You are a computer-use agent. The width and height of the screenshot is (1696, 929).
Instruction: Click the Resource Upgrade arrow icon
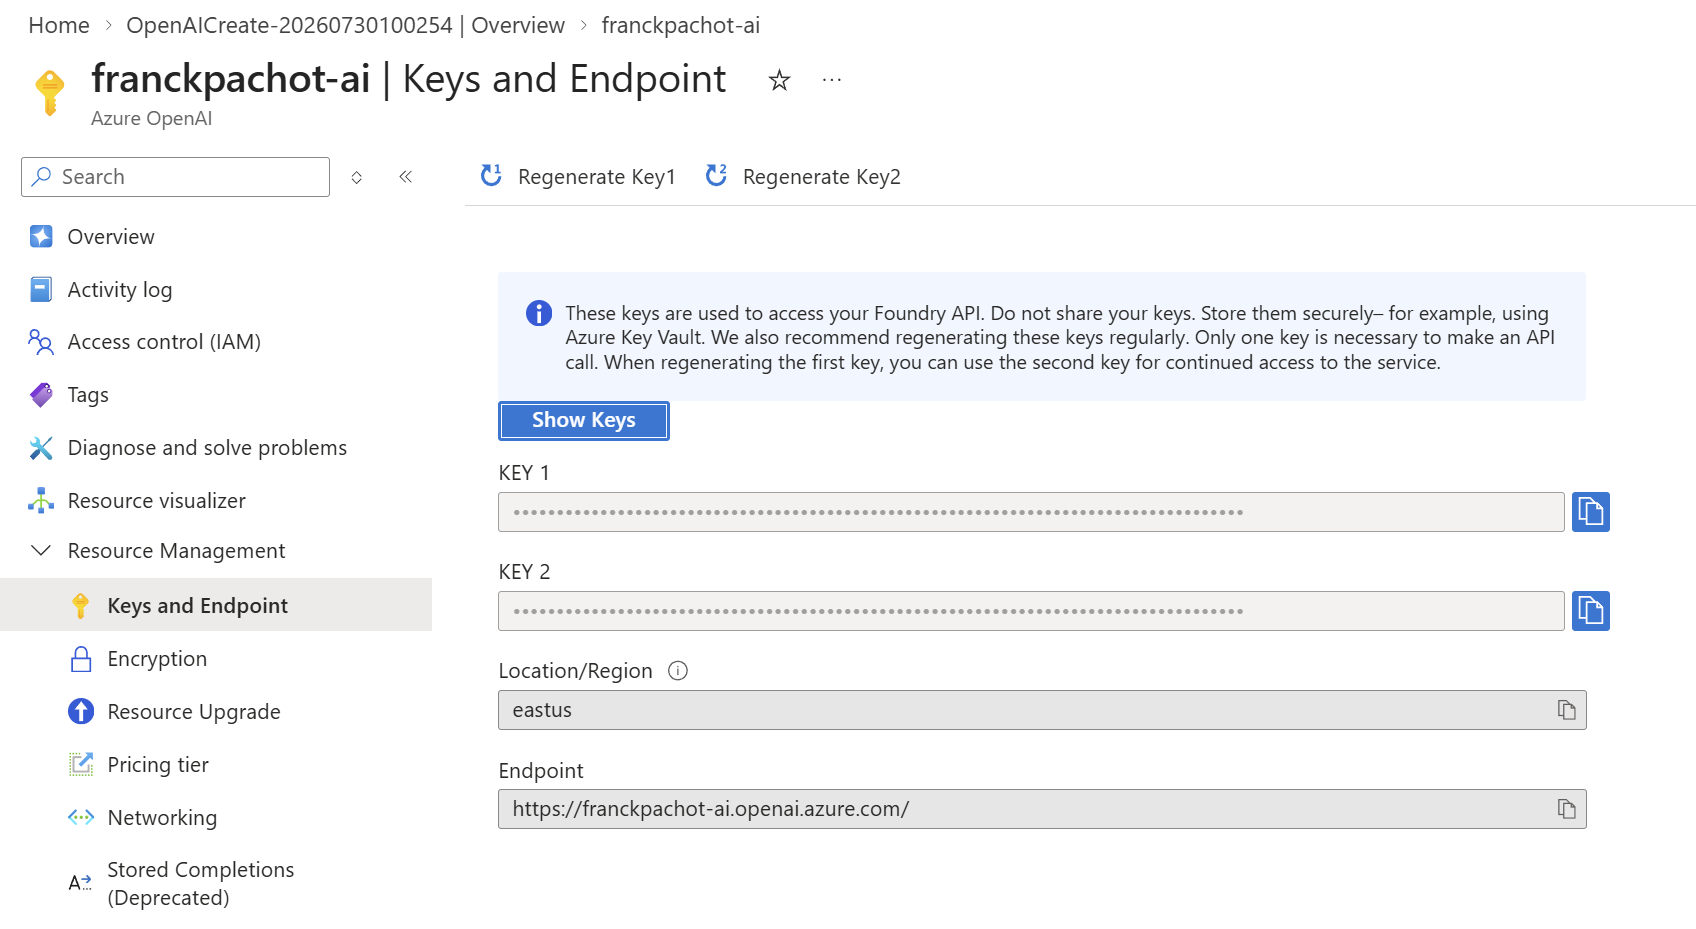pyautogui.click(x=81, y=712)
